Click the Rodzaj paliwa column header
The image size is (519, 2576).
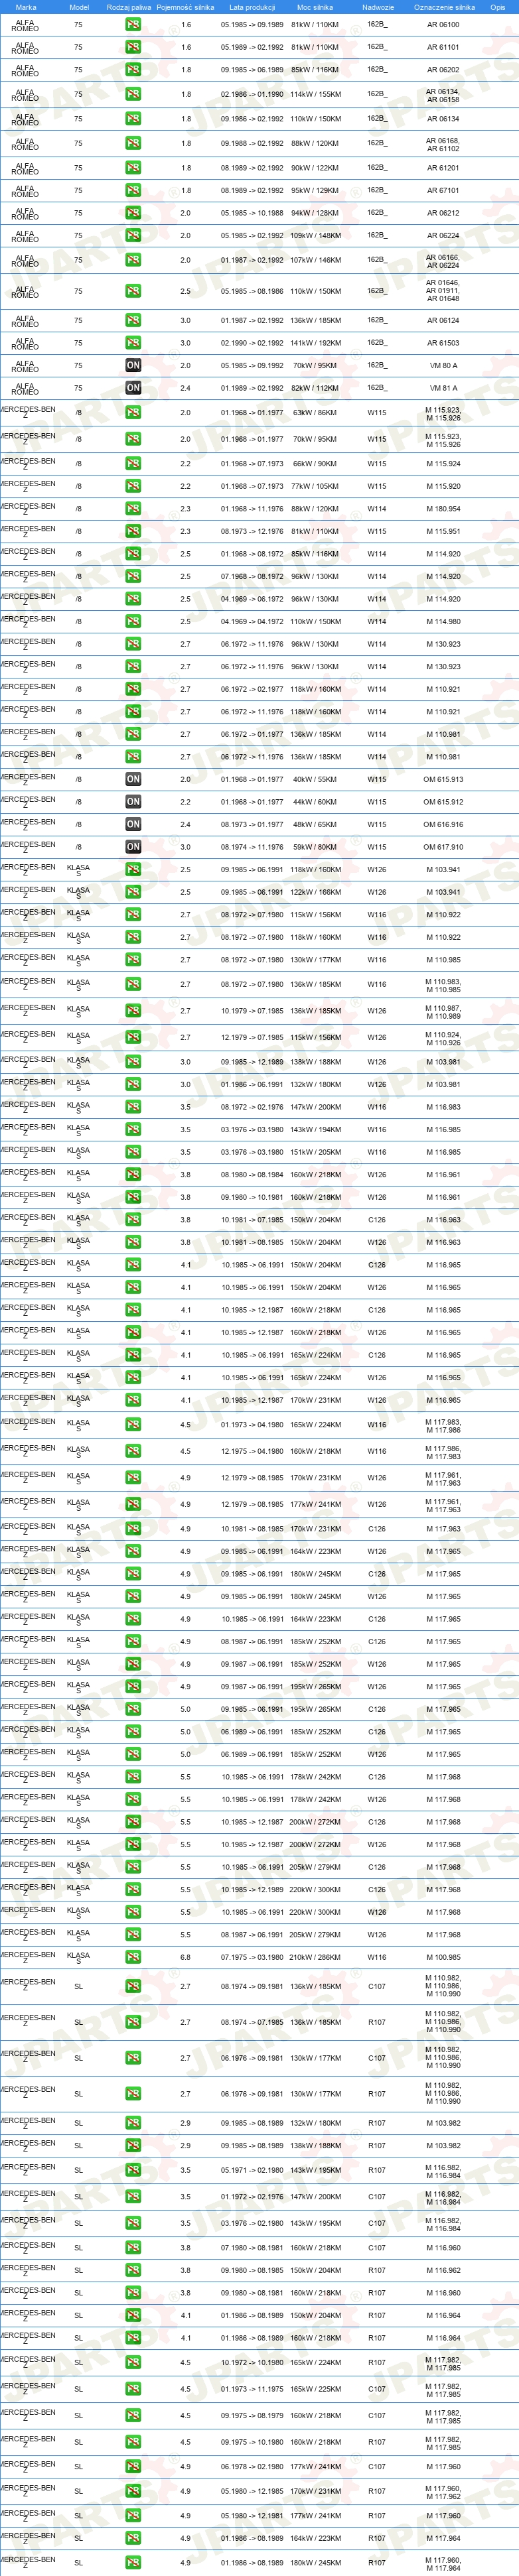[129, 7]
